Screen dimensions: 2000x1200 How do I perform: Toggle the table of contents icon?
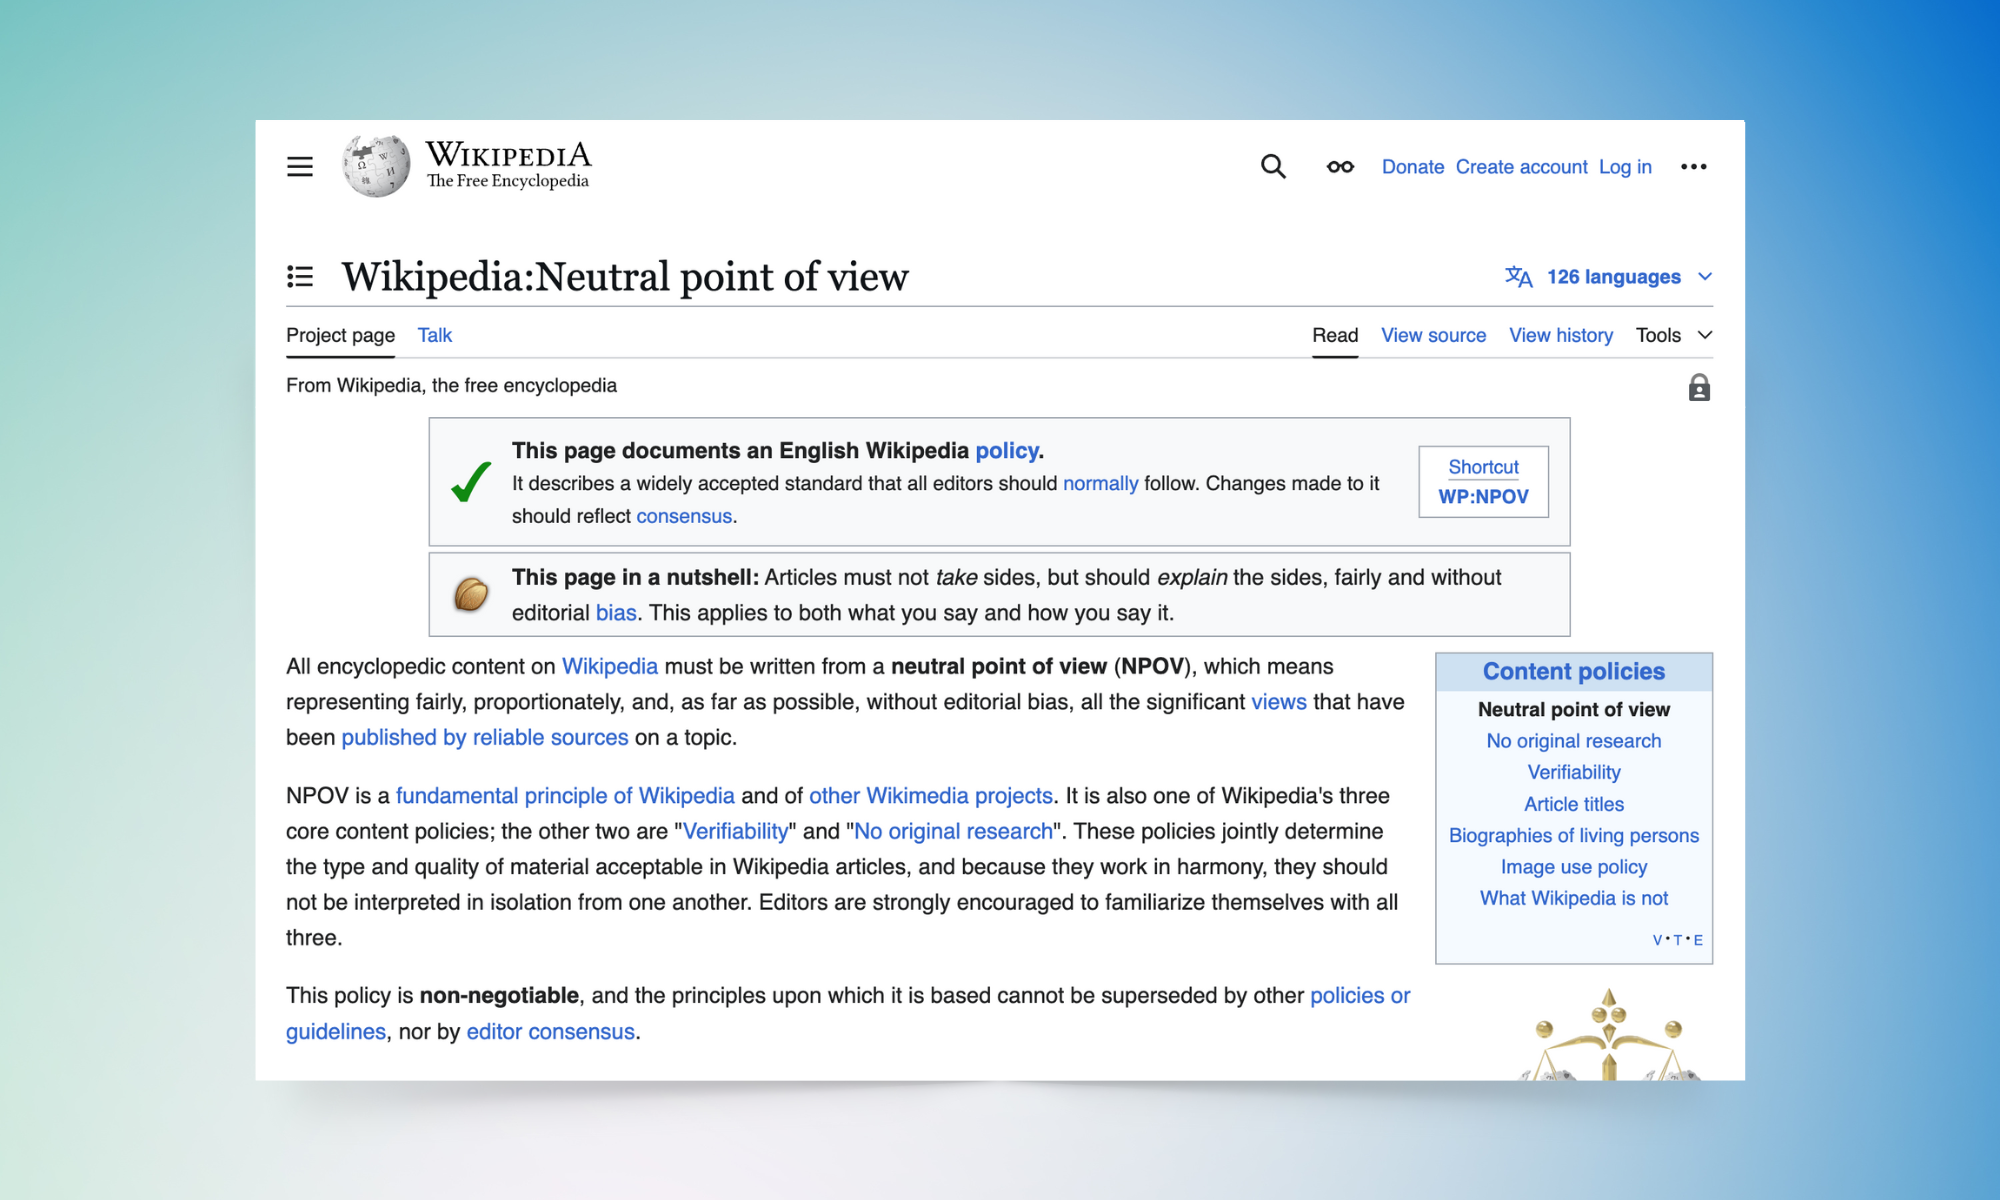[x=300, y=277]
